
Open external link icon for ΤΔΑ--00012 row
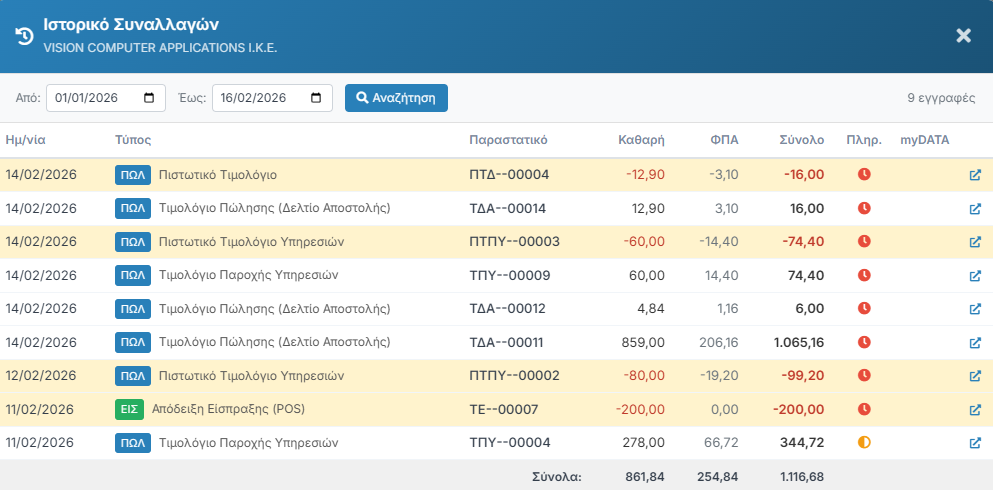(975, 309)
